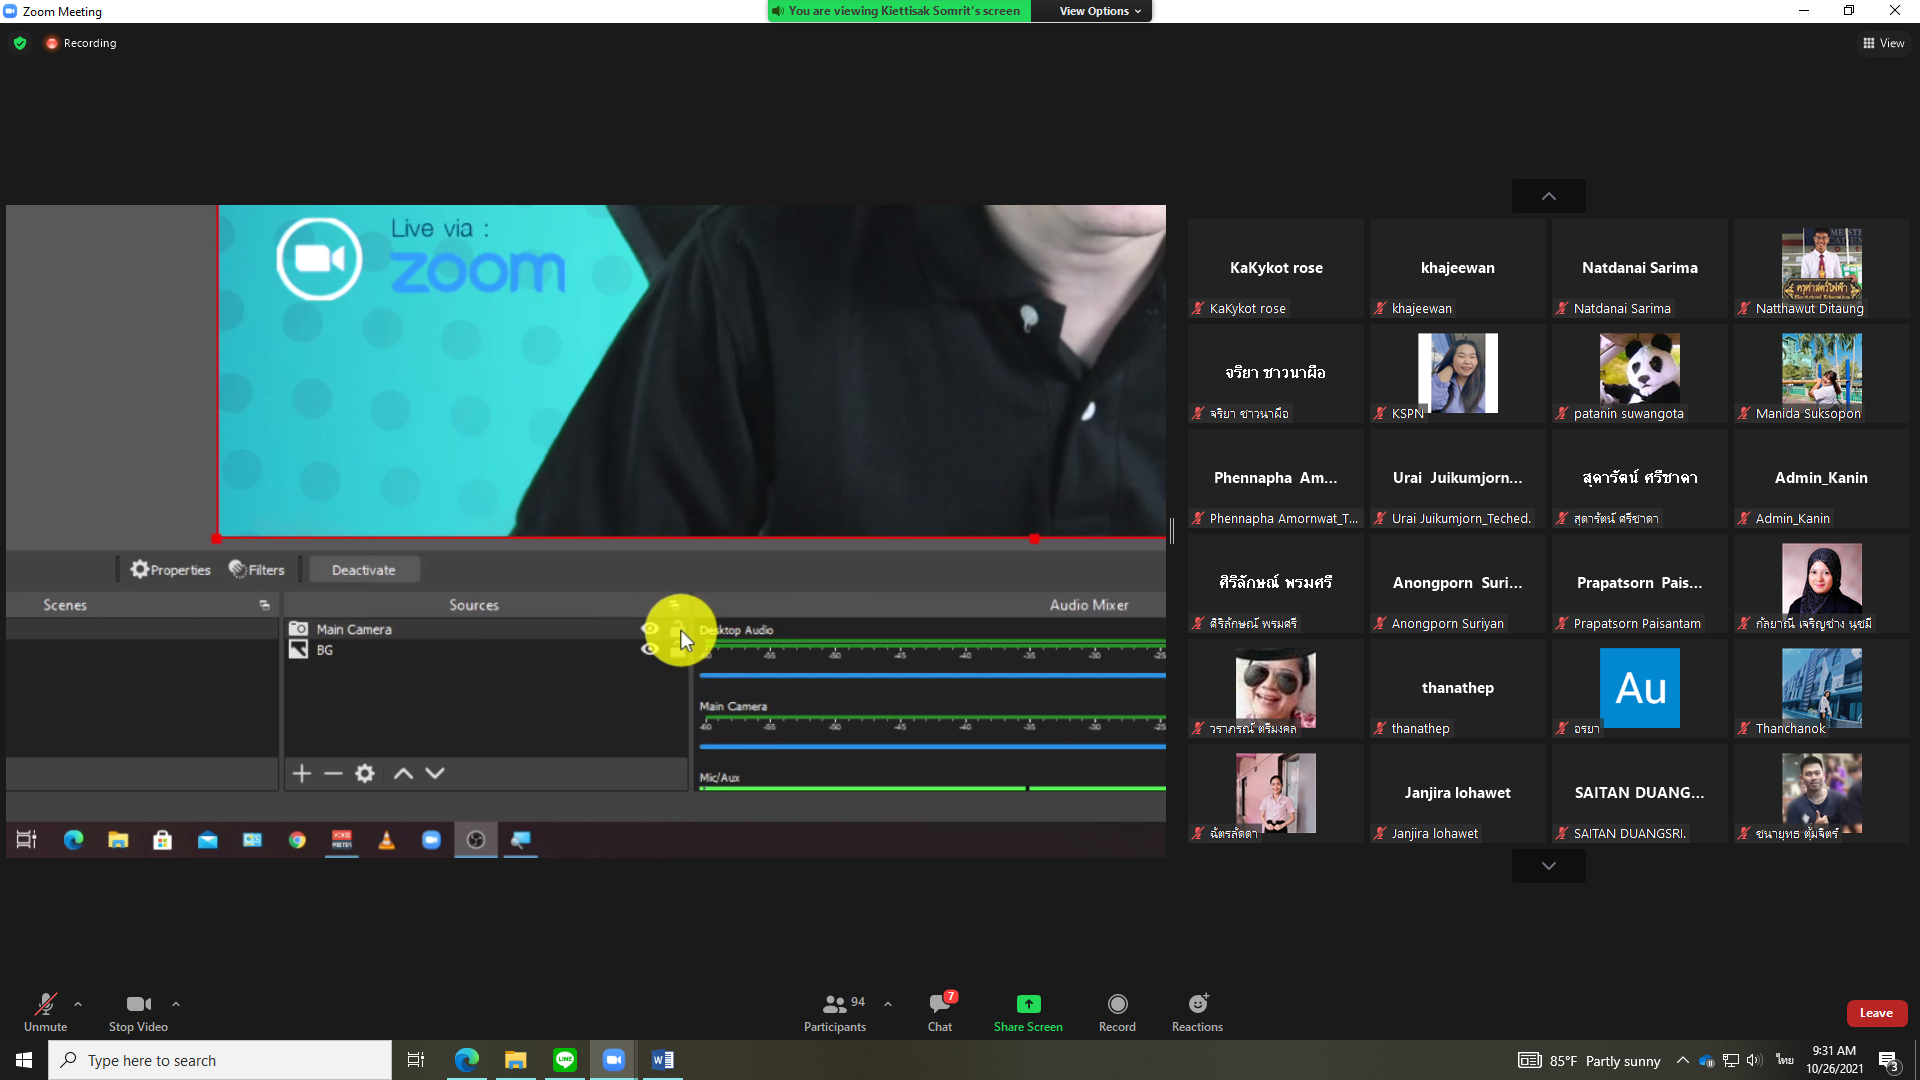Viewport: 1920px width, 1080px height.
Task: Click the Audio Mixer panel header
Action: (1089, 605)
